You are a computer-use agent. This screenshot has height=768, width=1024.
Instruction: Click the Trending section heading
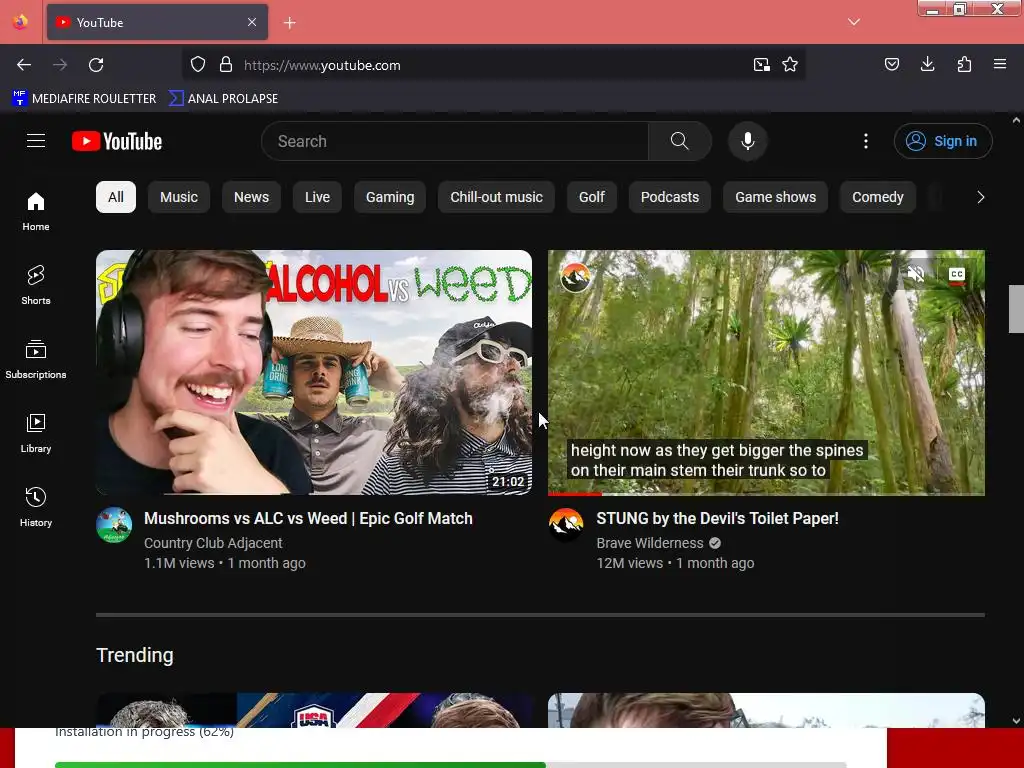[x=135, y=655]
